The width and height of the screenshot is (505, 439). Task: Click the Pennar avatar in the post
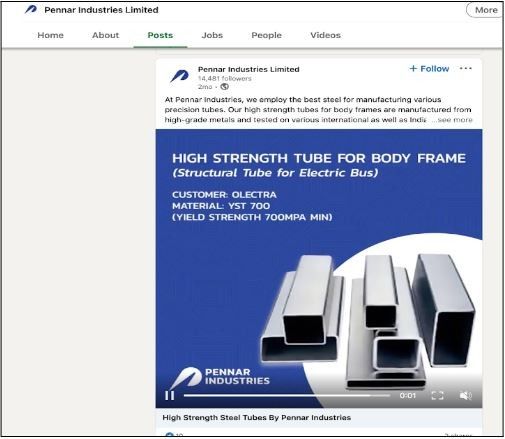(179, 76)
